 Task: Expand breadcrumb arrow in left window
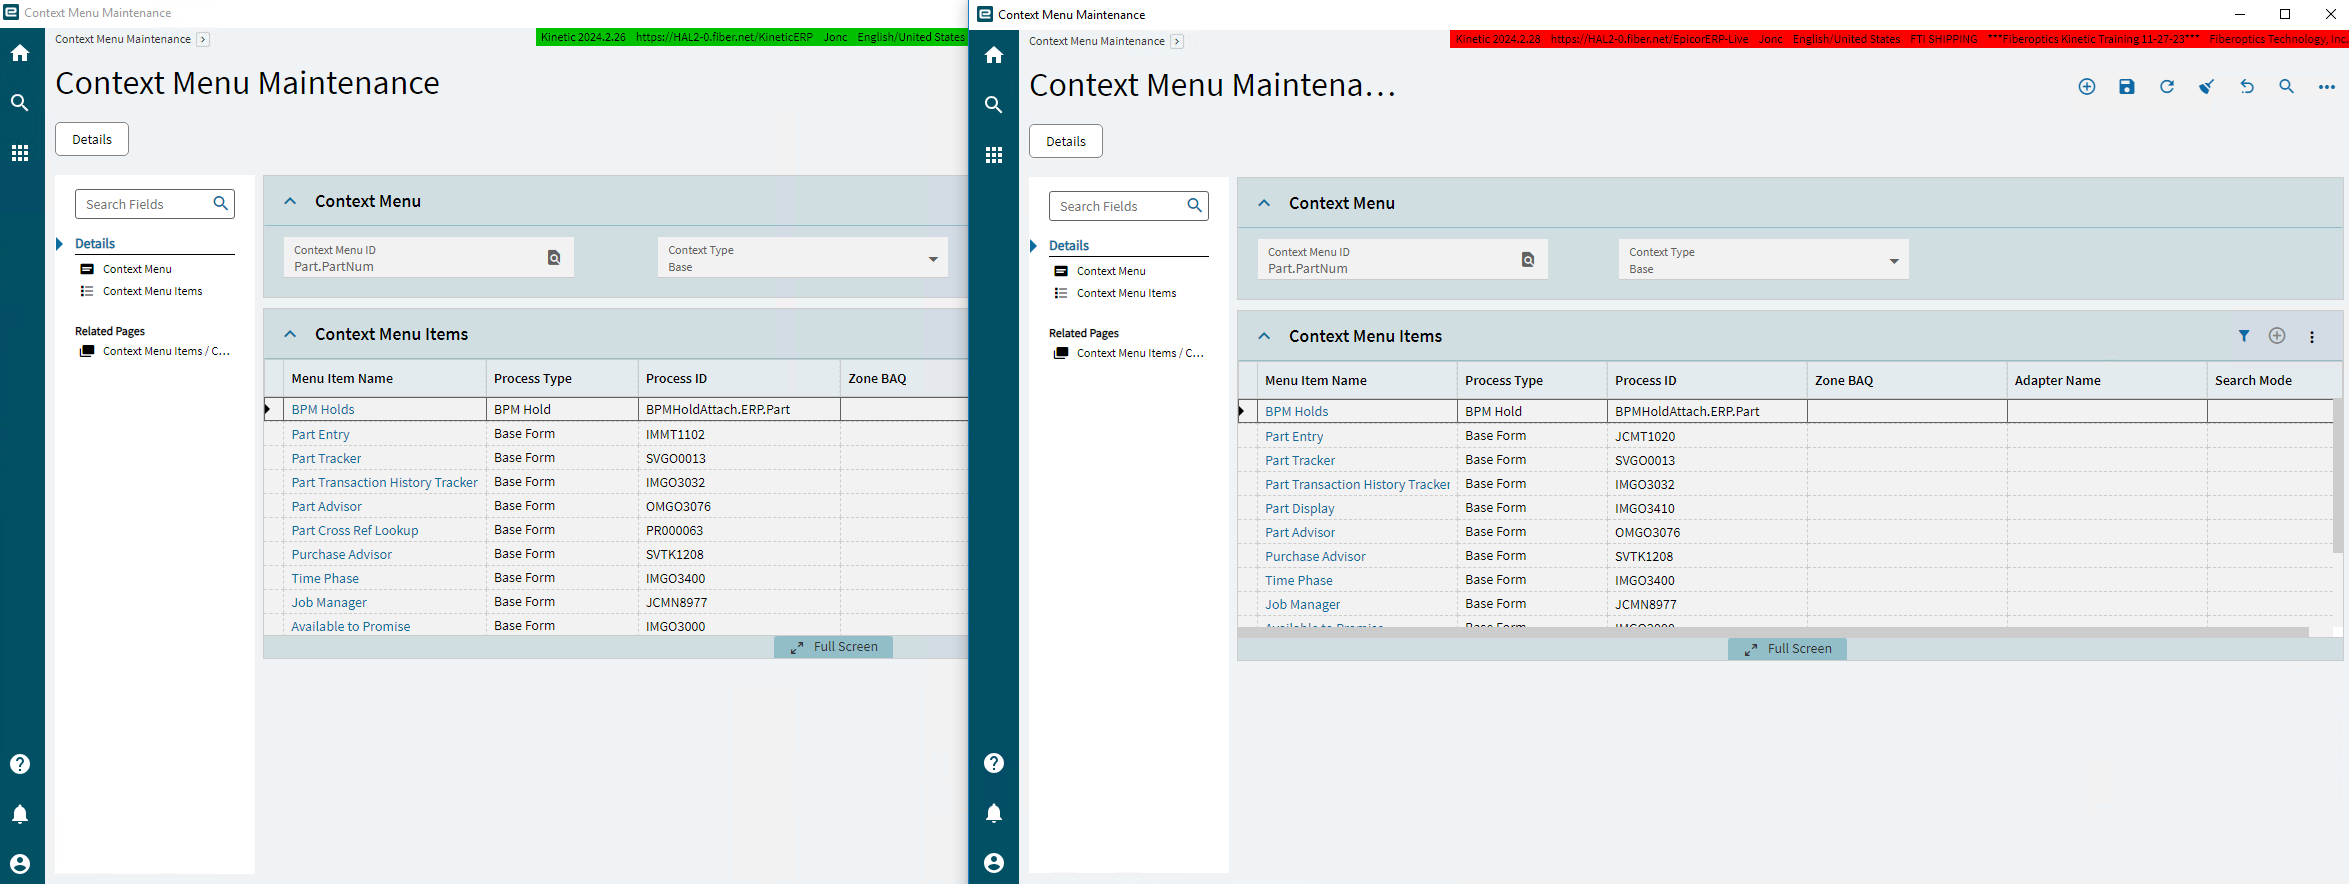point(203,40)
